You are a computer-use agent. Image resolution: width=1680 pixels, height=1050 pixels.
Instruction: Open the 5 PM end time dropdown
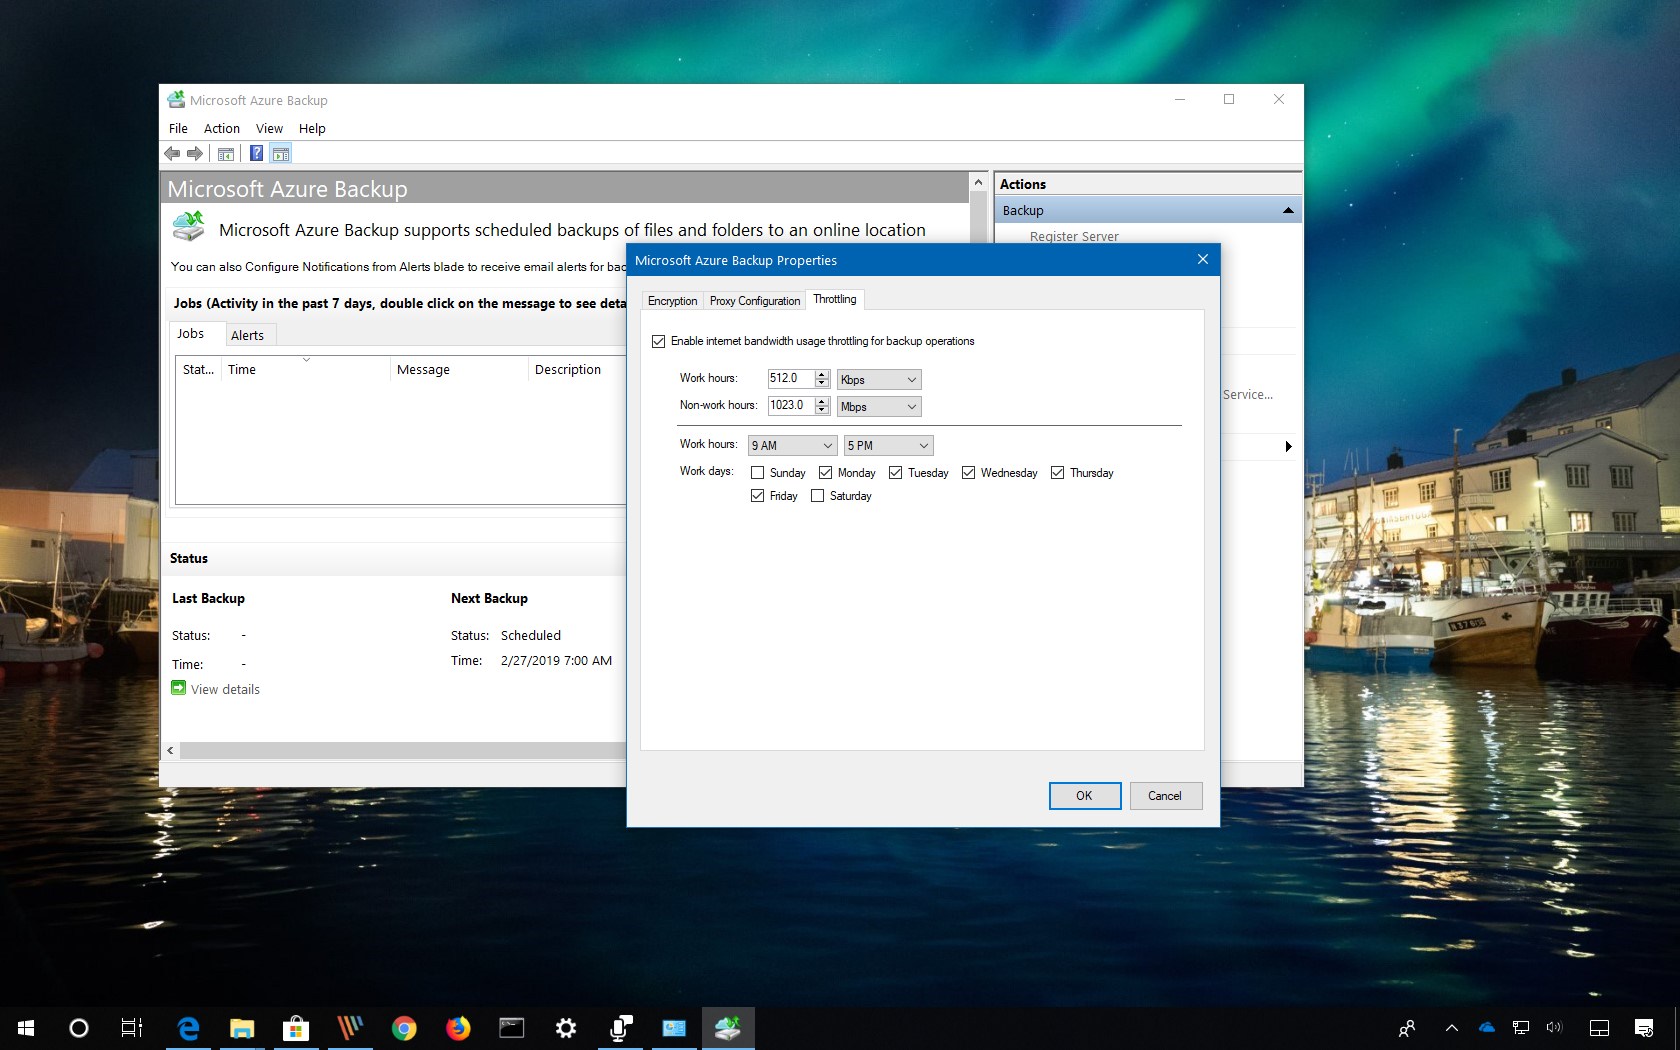click(x=888, y=445)
